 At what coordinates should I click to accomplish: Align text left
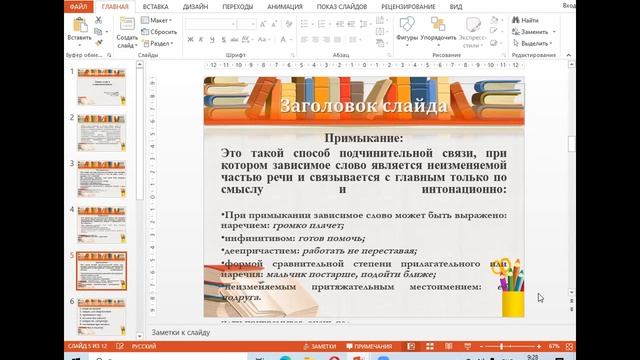coord(304,40)
